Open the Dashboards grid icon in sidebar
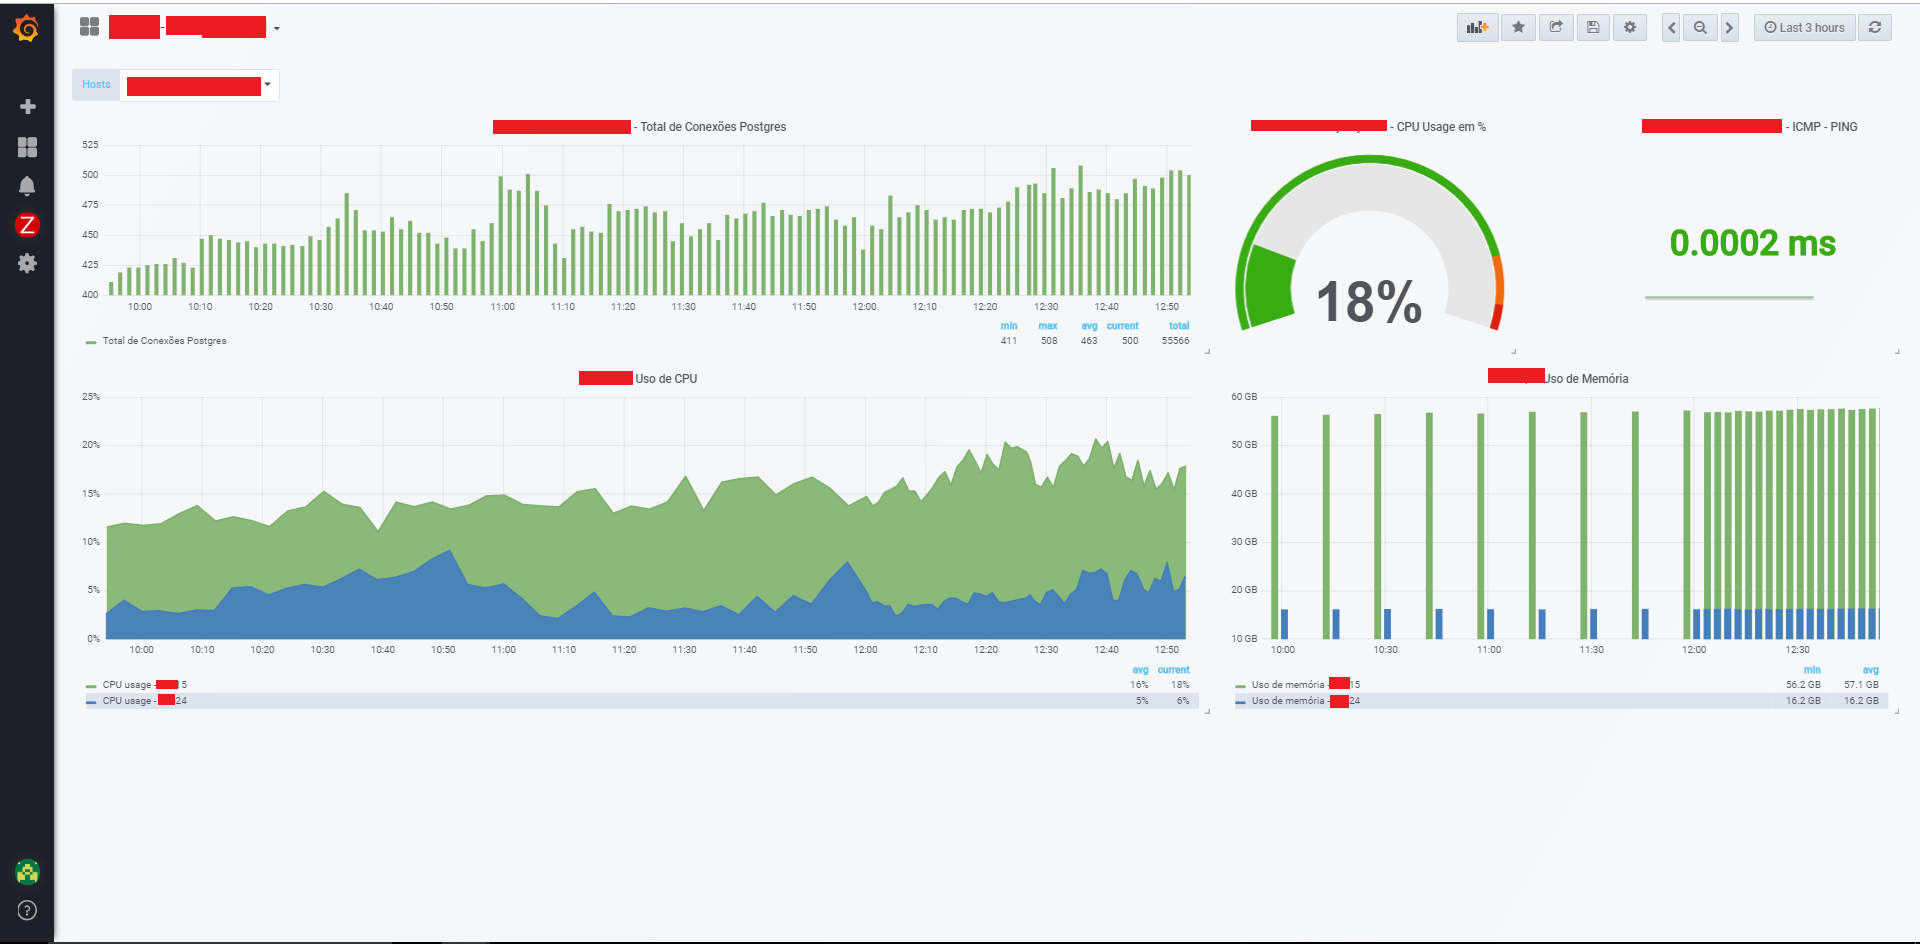The image size is (1920, 944). click(27, 147)
